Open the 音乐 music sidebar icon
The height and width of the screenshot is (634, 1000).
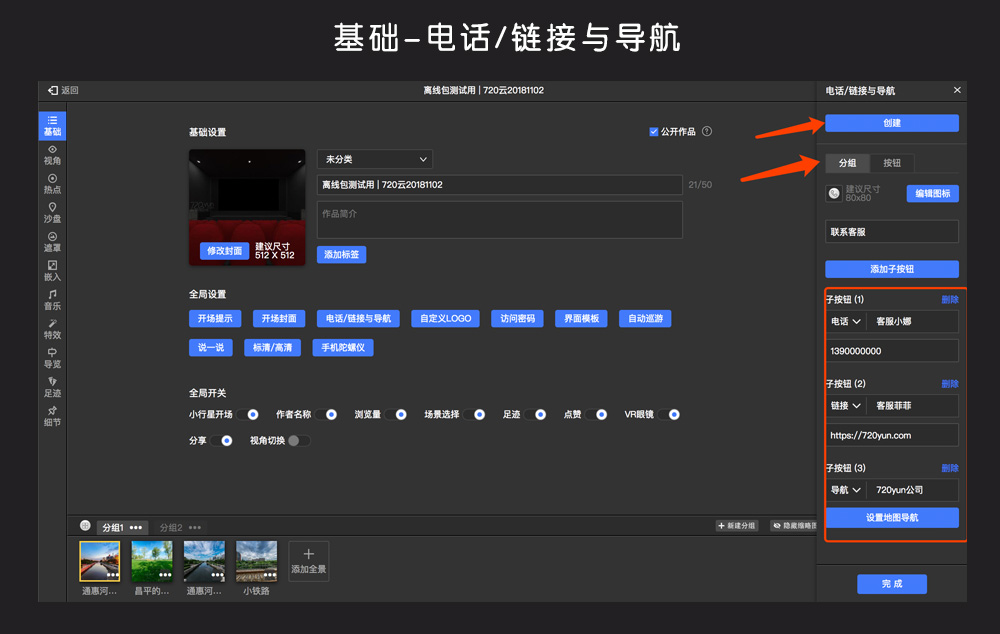pyautogui.click(x=52, y=299)
